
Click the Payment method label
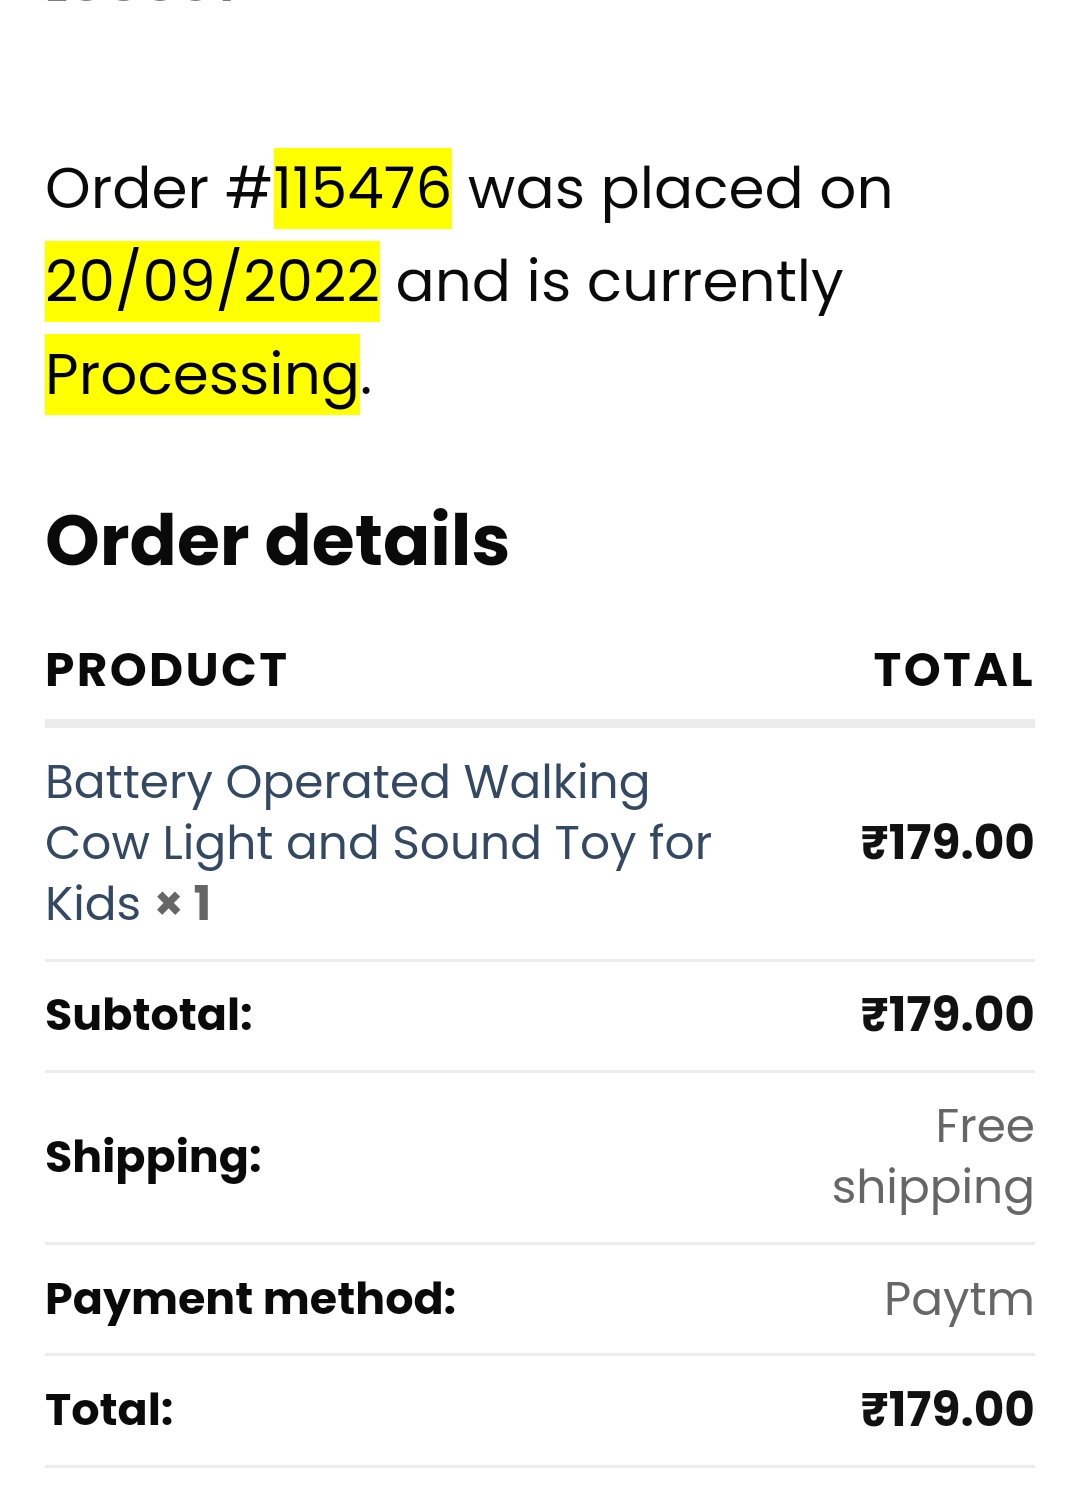click(x=250, y=1299)
